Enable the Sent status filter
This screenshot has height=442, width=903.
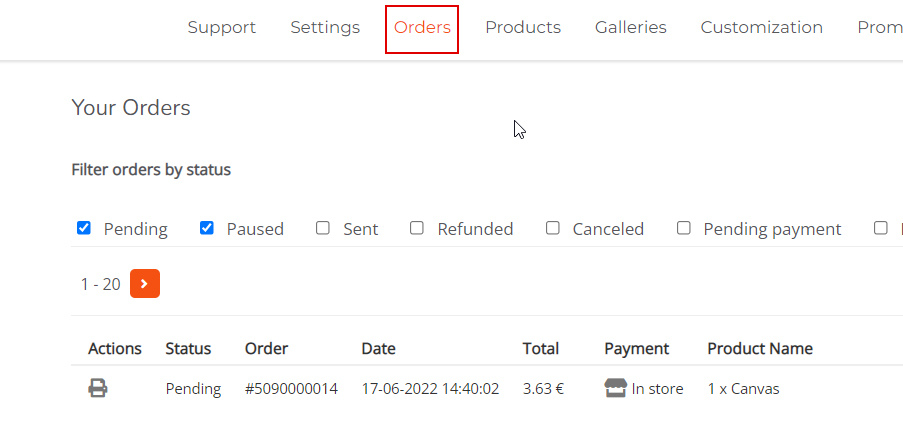[323, 228]
